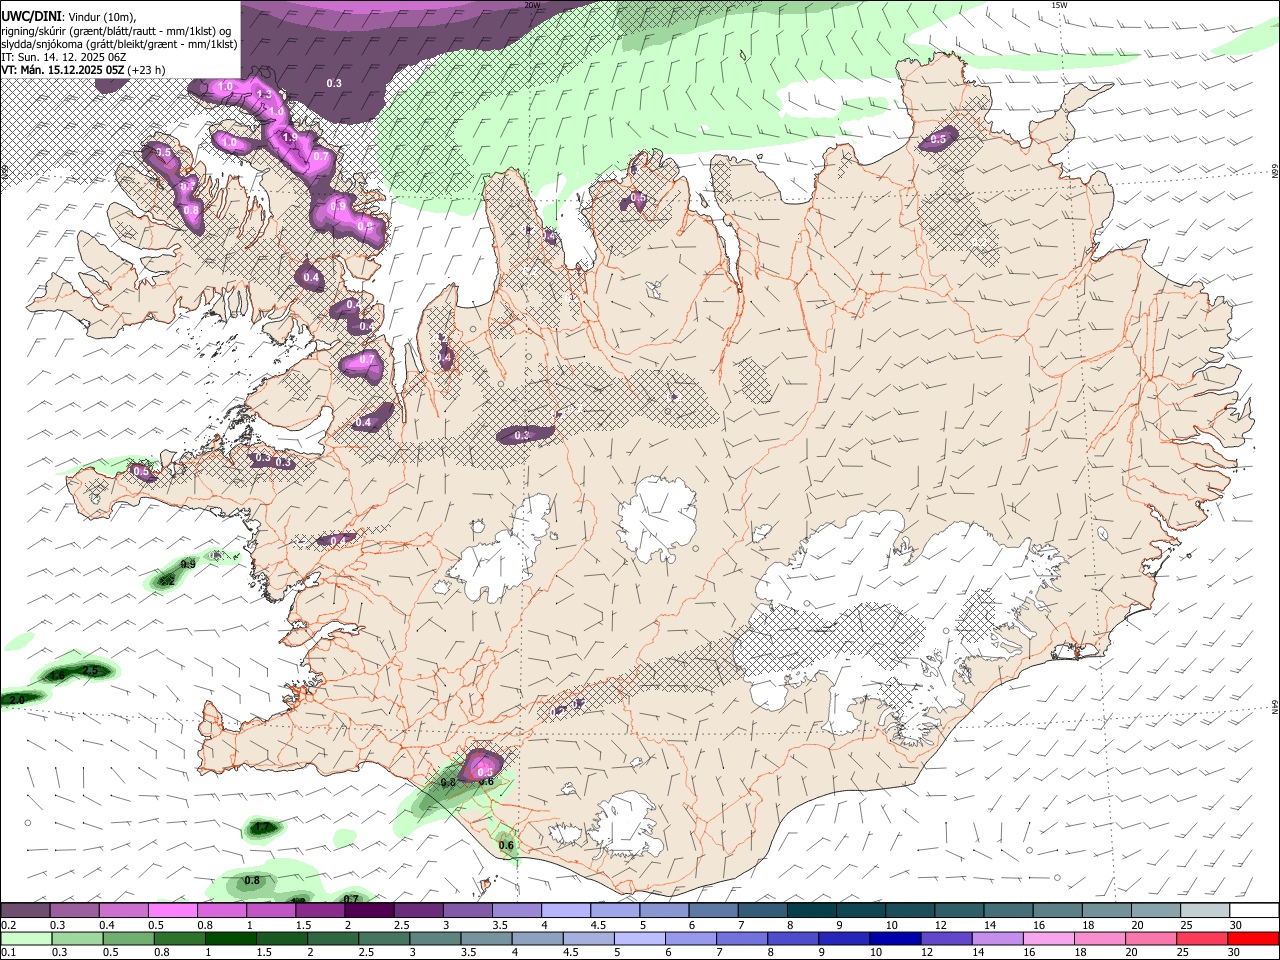
Task: Click the palest green bottom-scale swatch at 0.1
Action: tap(26, 938)
